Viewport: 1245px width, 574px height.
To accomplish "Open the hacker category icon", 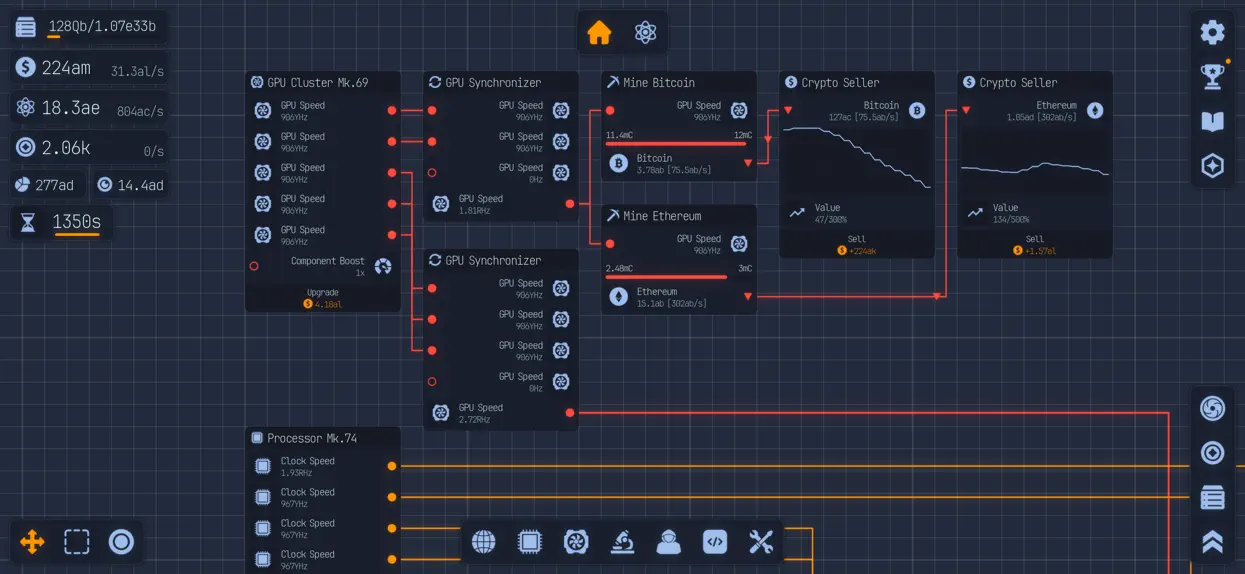I will (x=668, y=542).
